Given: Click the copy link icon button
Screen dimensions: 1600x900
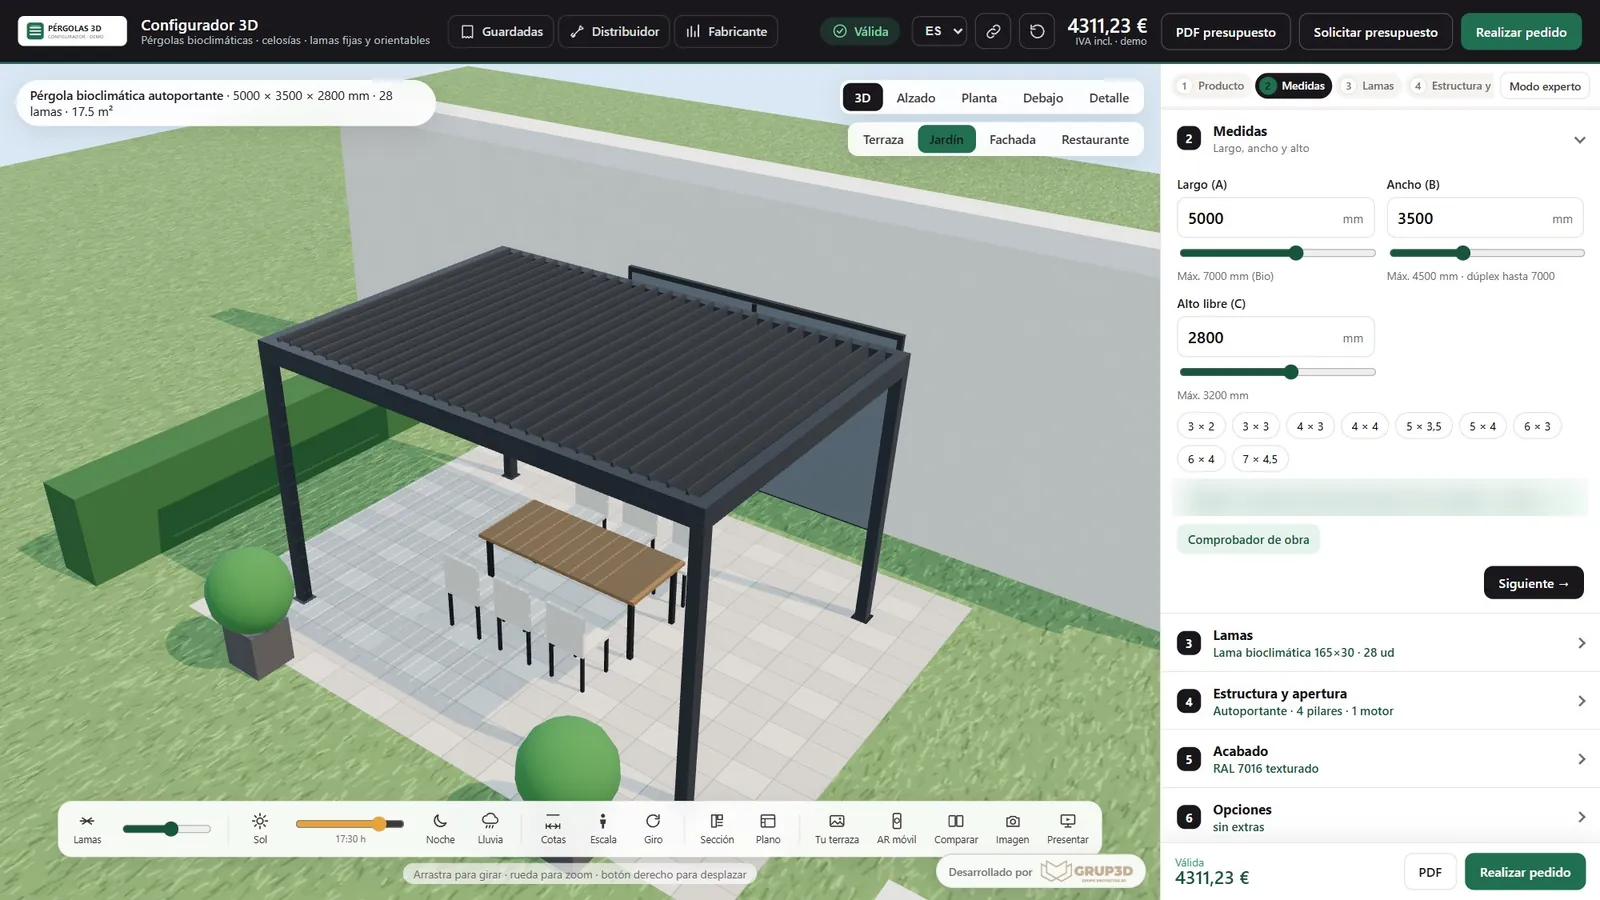Looking at the screenshot, I should (993, 31).
